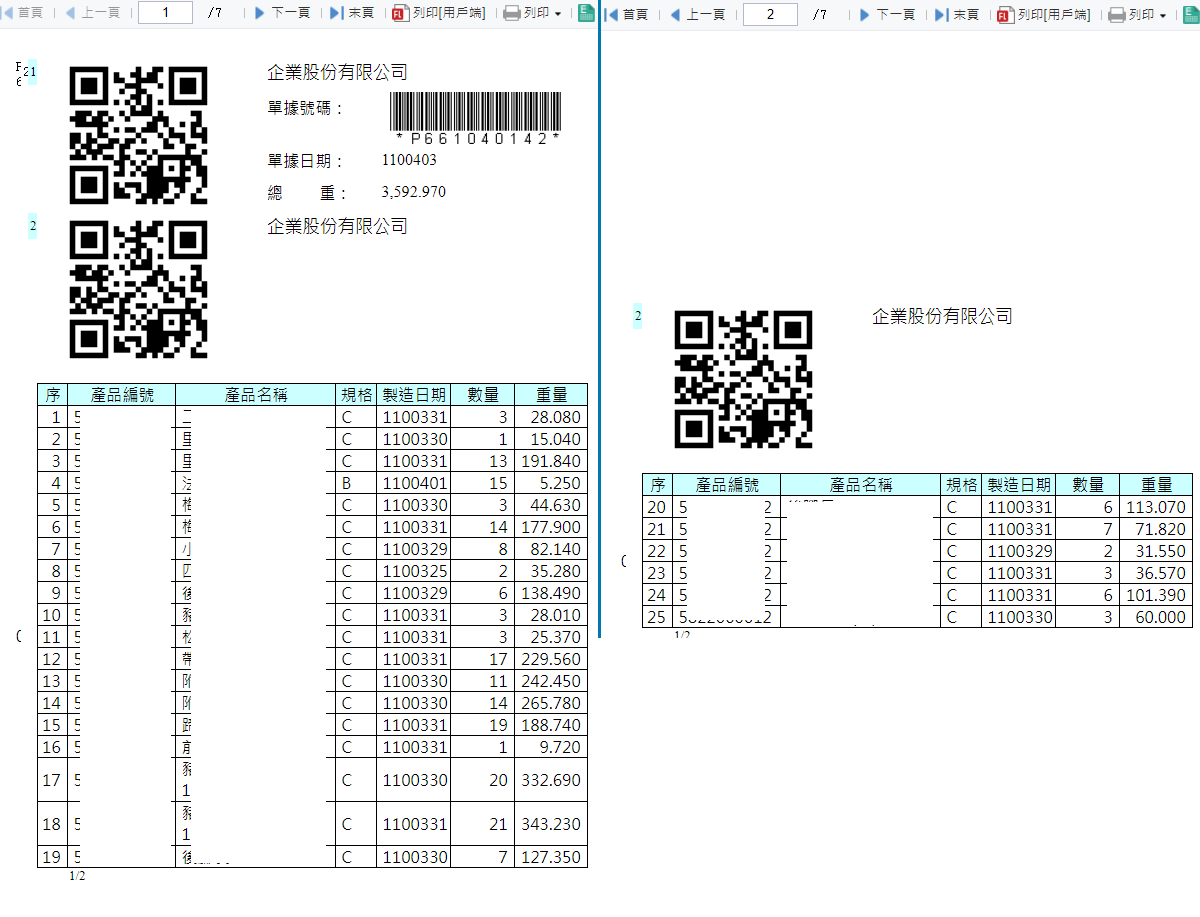Click the total weight value 3,592.970
This screenshot has height=917, width=1200.
pos(414,192)
